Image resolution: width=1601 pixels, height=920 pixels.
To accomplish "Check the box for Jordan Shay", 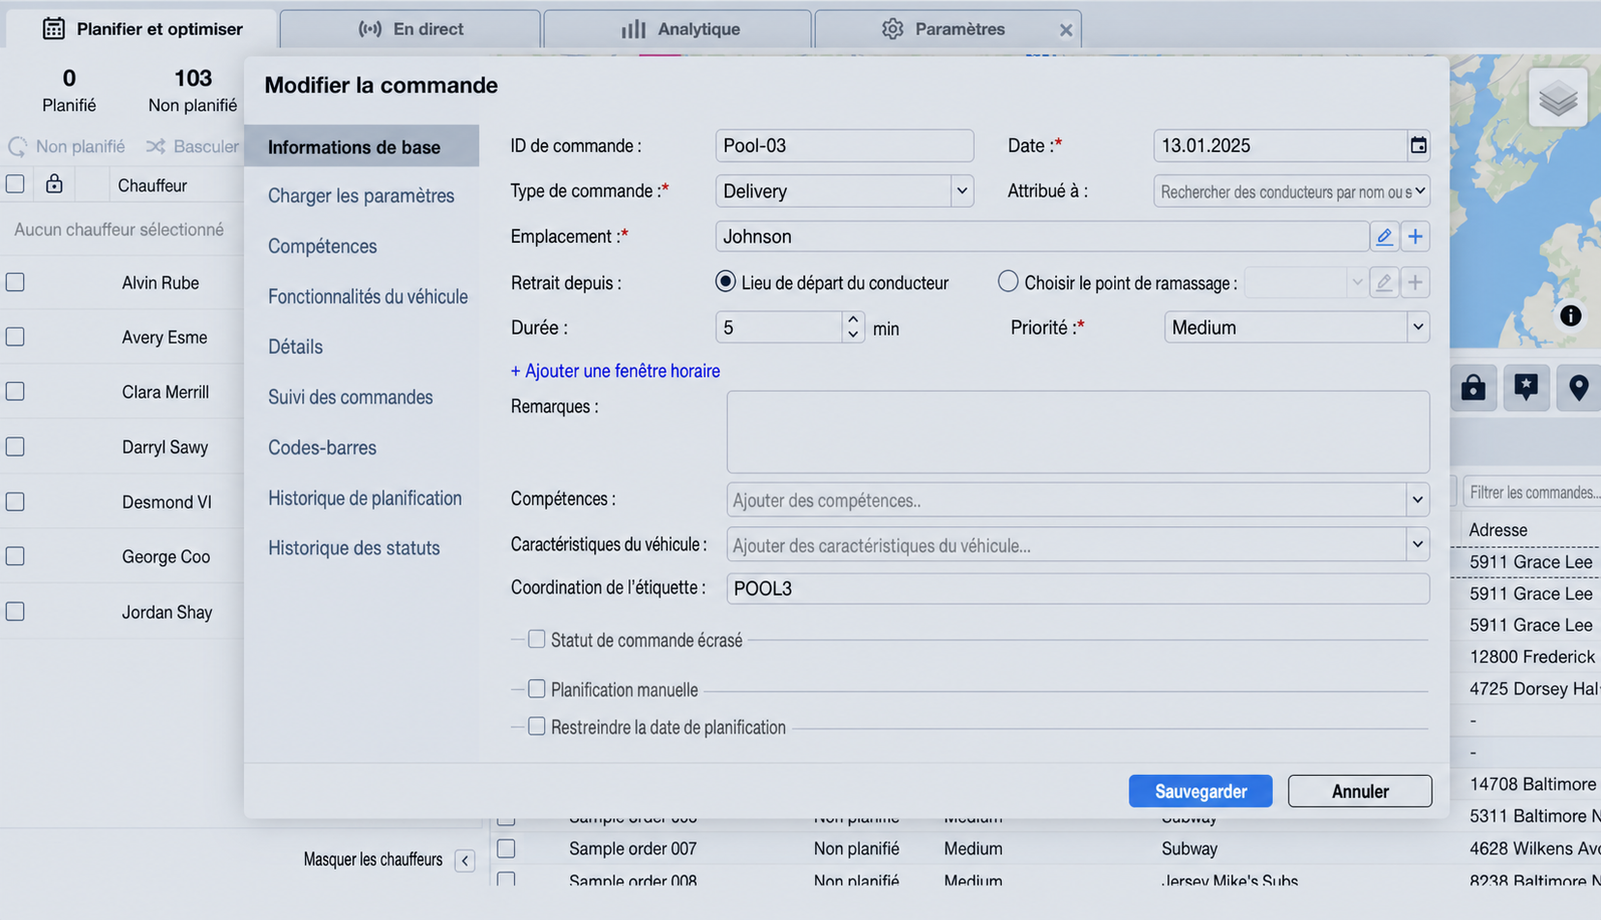I will [15, 611].
